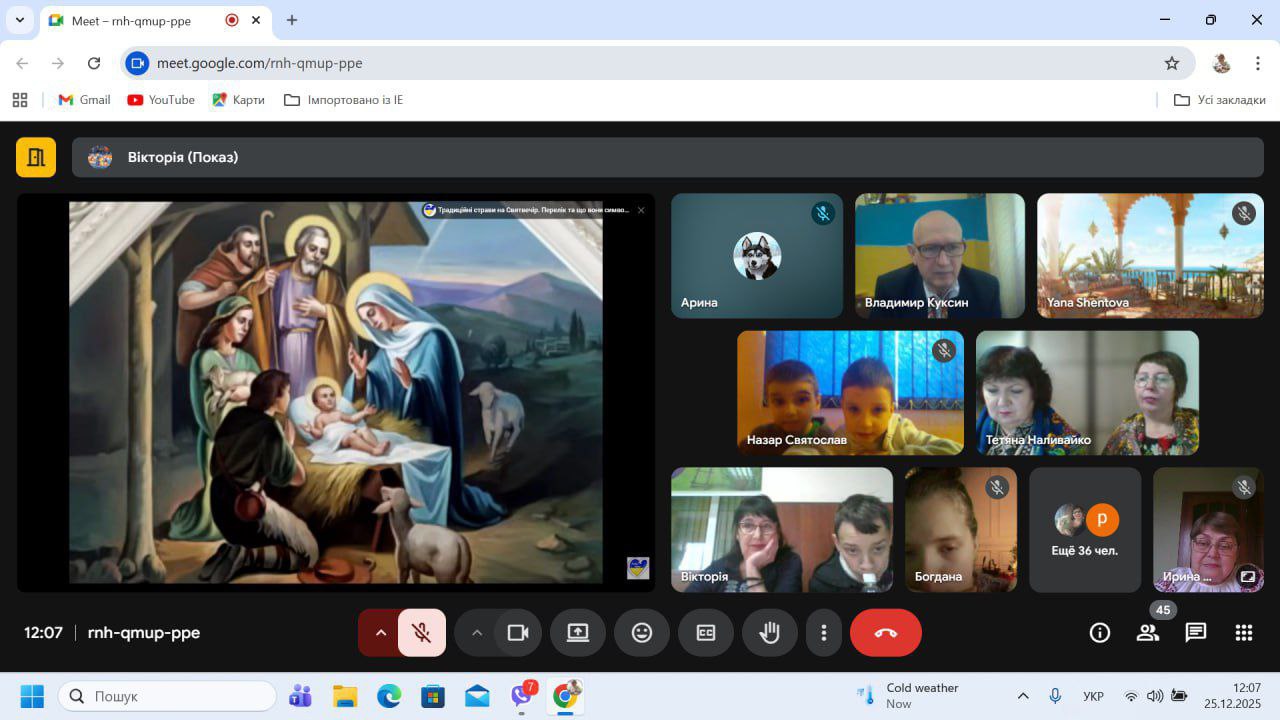Toggle the muted microphone button
Viewport: 1280px width, 720px height.
(x=422, y=633)
